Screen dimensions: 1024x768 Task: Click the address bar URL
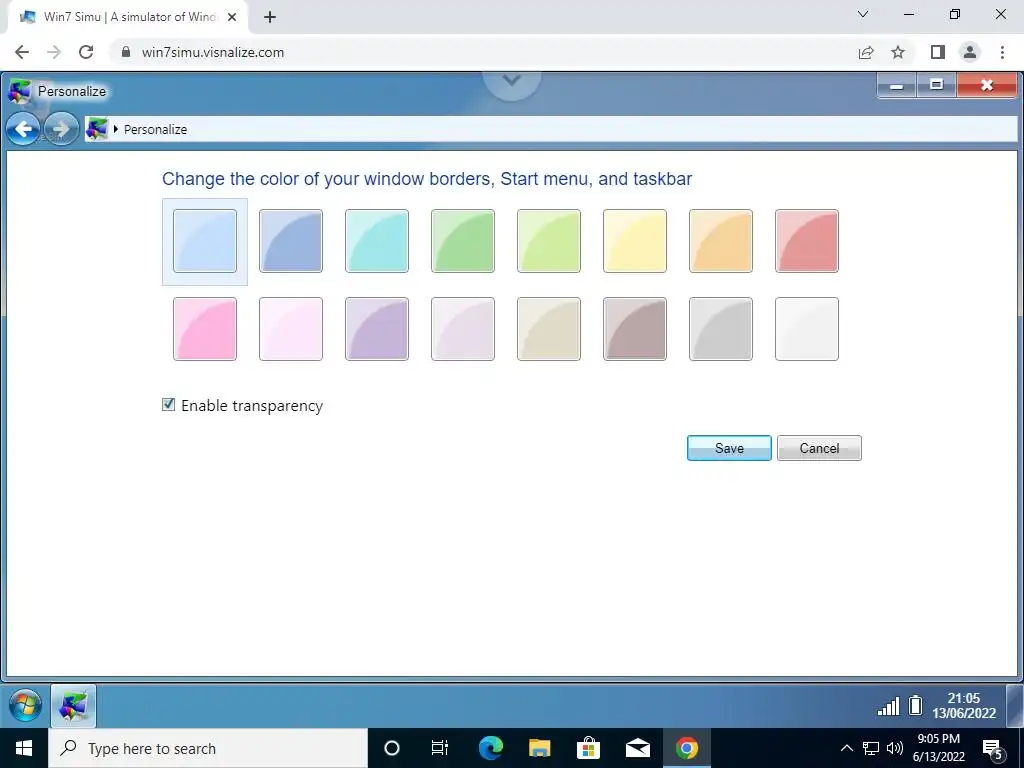[x=213, y=53]
